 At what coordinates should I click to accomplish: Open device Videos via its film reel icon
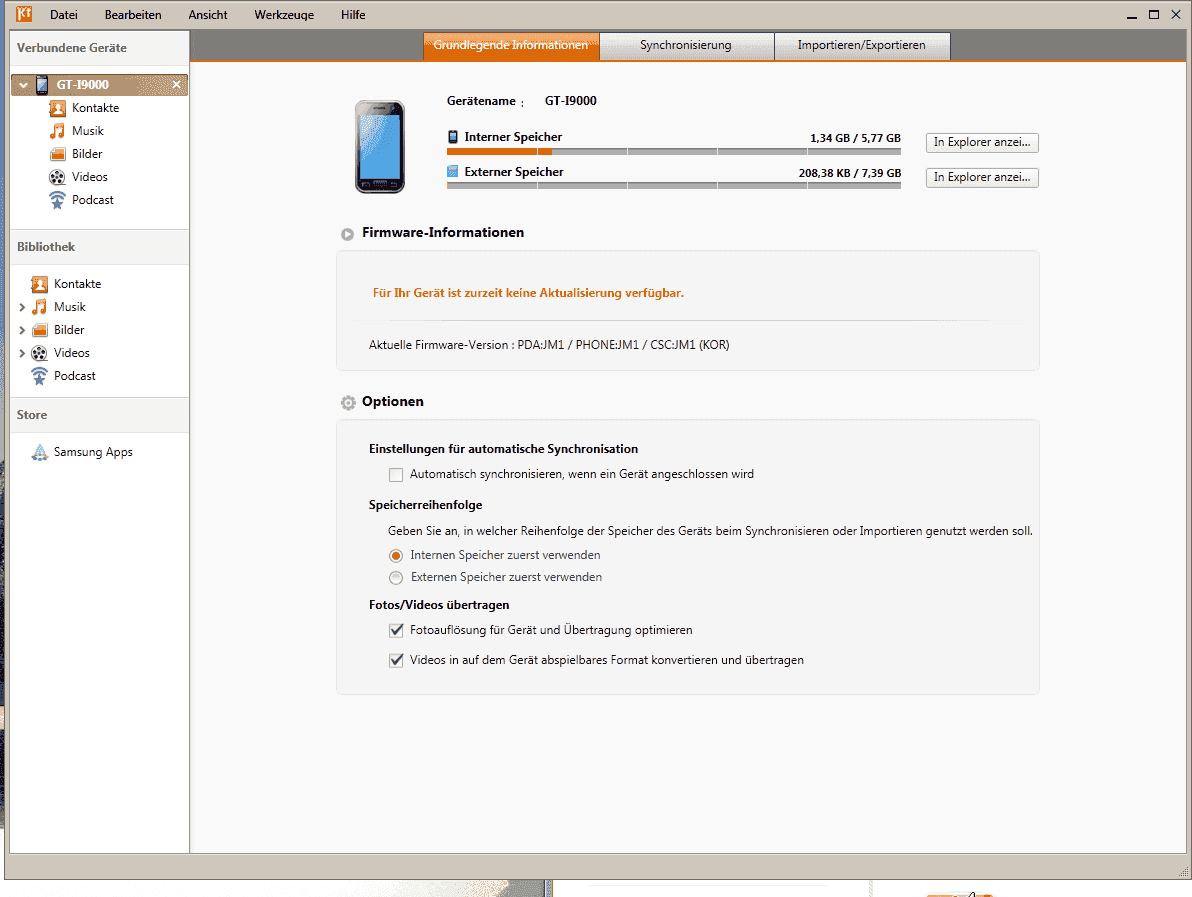tap(57, 177)
